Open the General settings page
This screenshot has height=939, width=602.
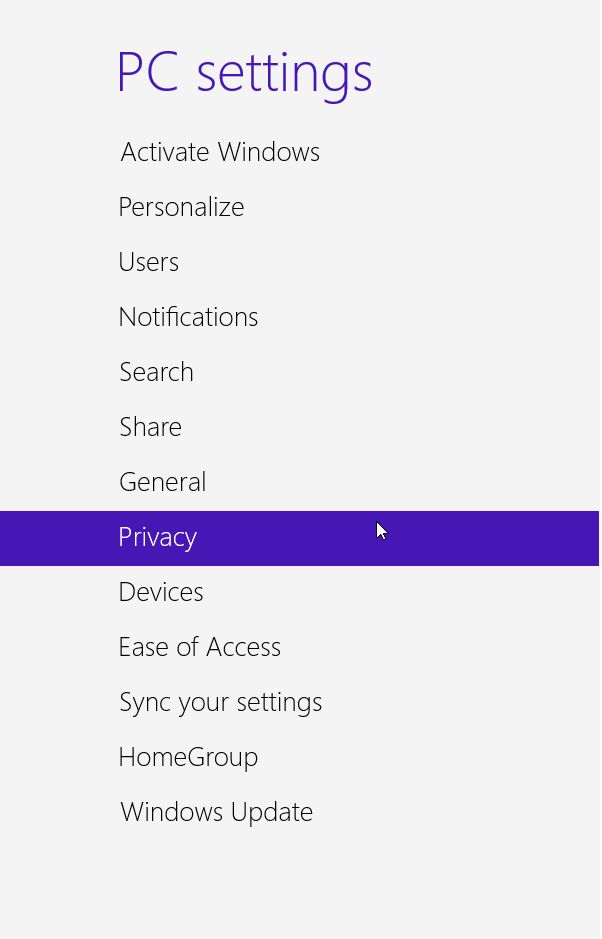[x=162, y=482]
